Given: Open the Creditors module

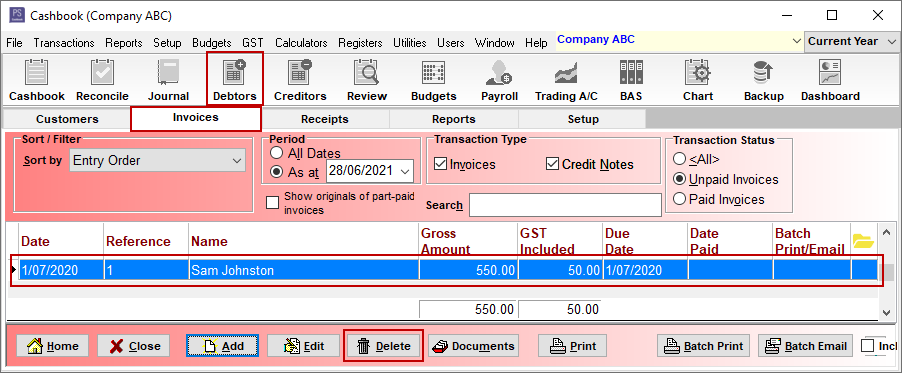Looking at the screenshot, I should point(300,81).
